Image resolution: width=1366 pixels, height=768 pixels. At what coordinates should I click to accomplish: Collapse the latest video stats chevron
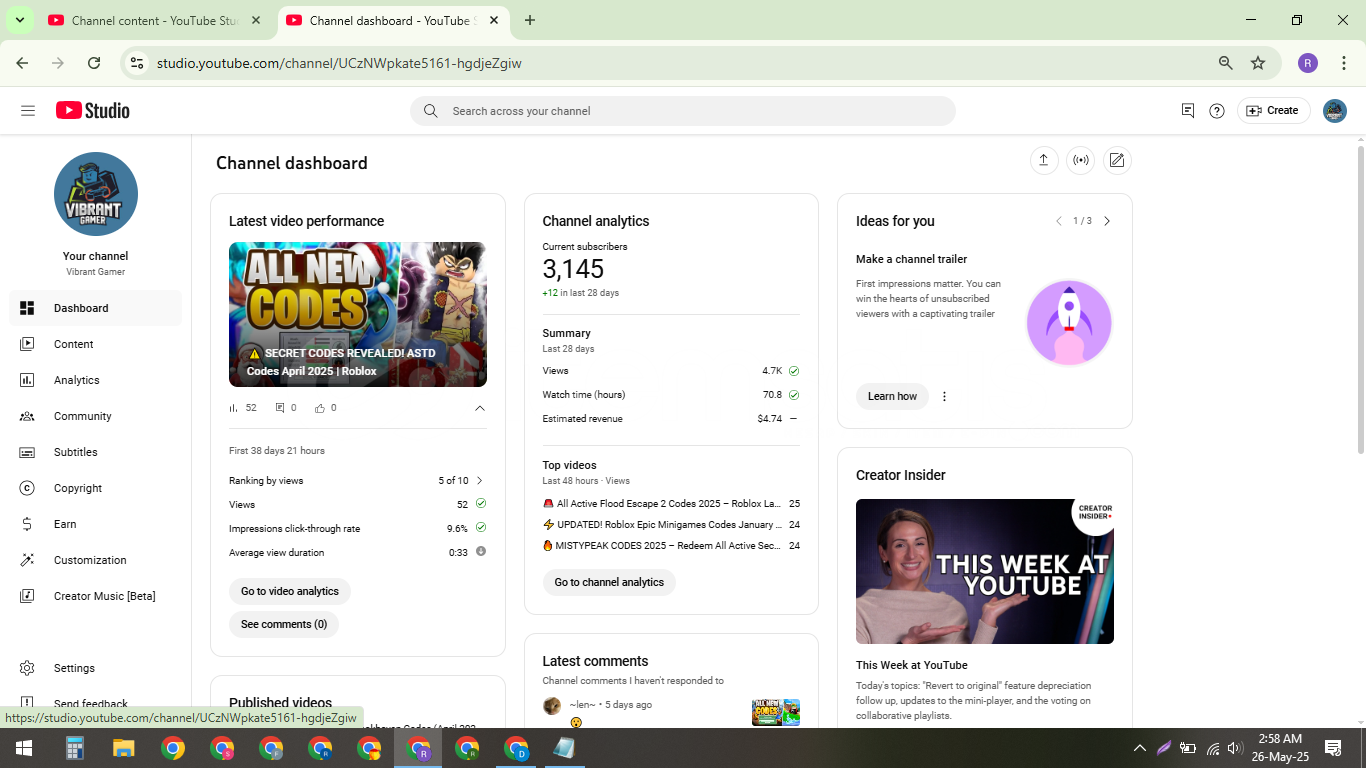[x=480, y=408]
